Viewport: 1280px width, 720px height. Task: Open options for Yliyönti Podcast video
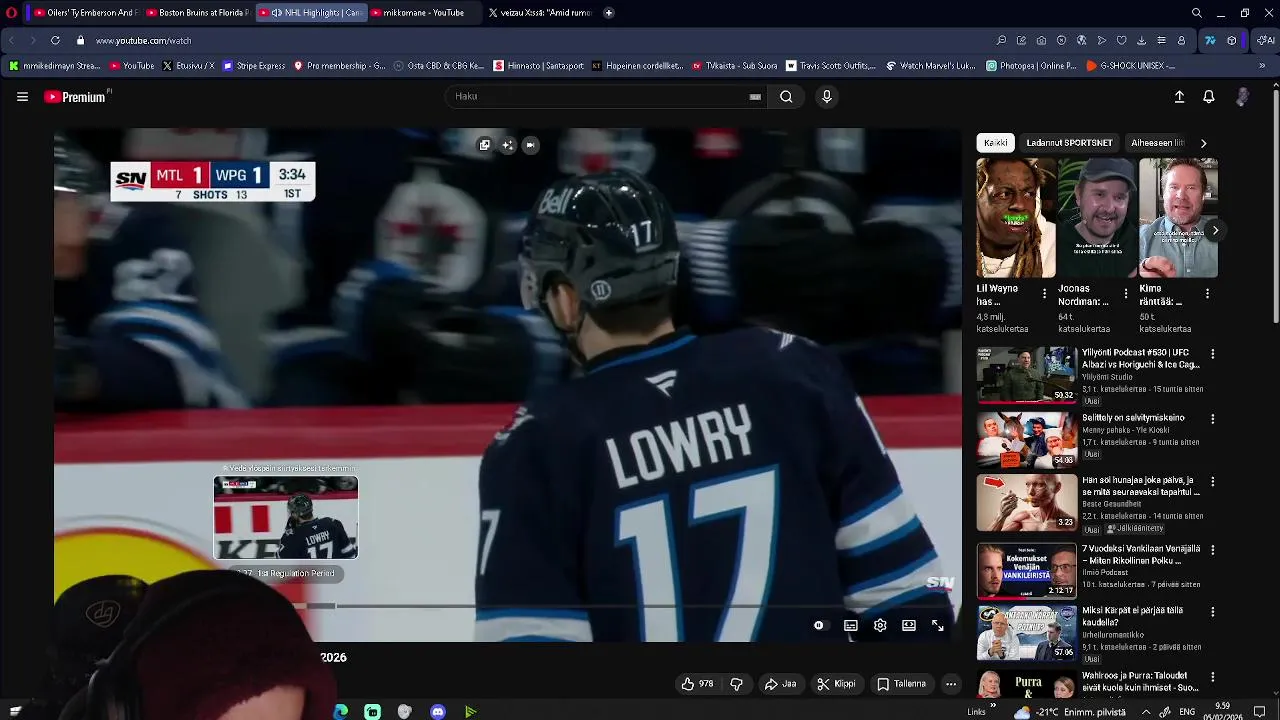point(1213,354)
